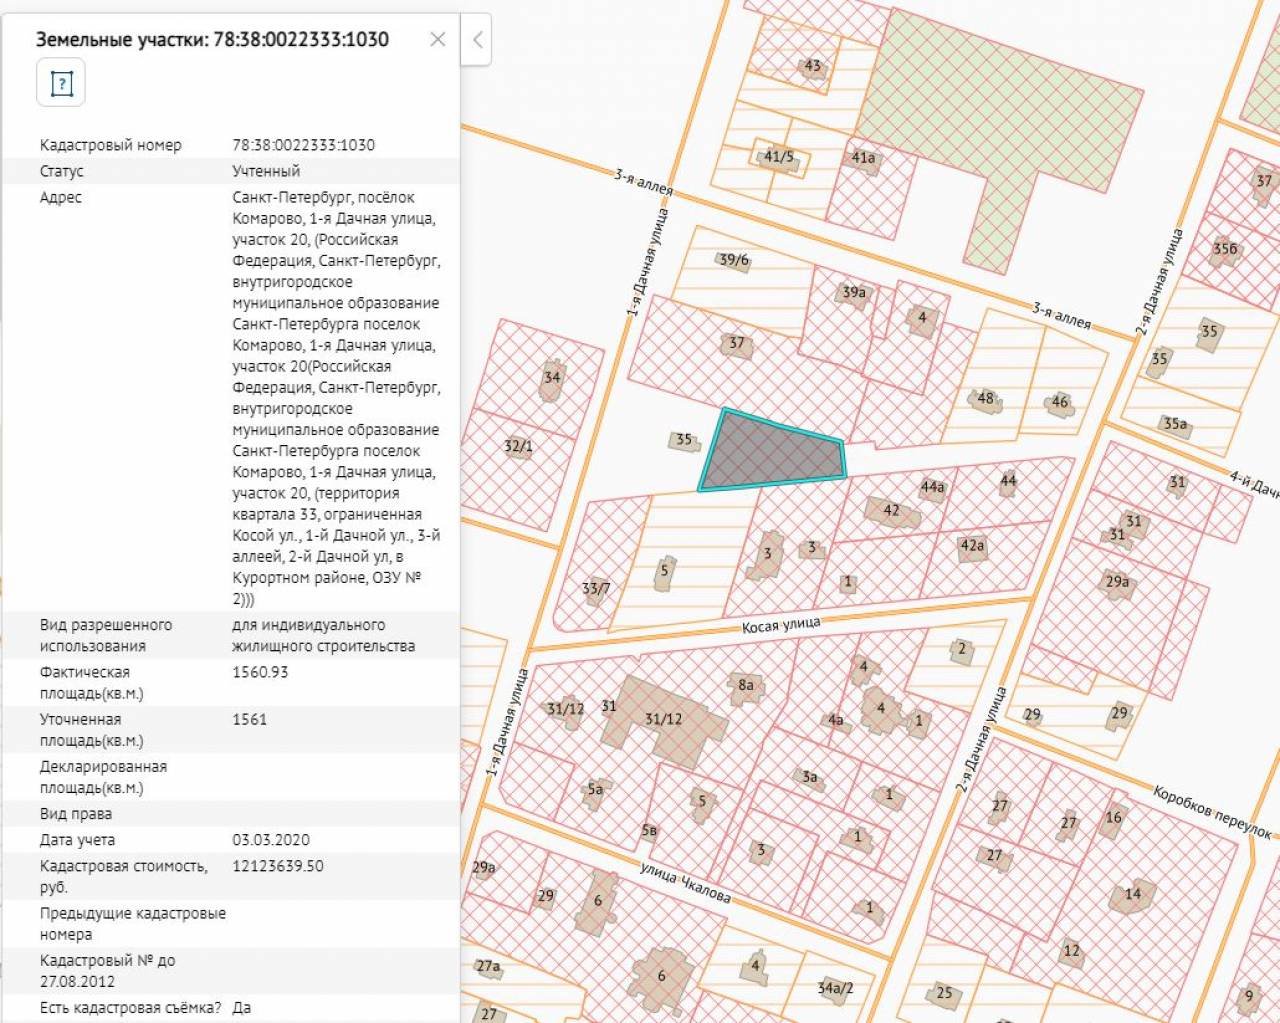Select building marker 8a

[746, 686]
